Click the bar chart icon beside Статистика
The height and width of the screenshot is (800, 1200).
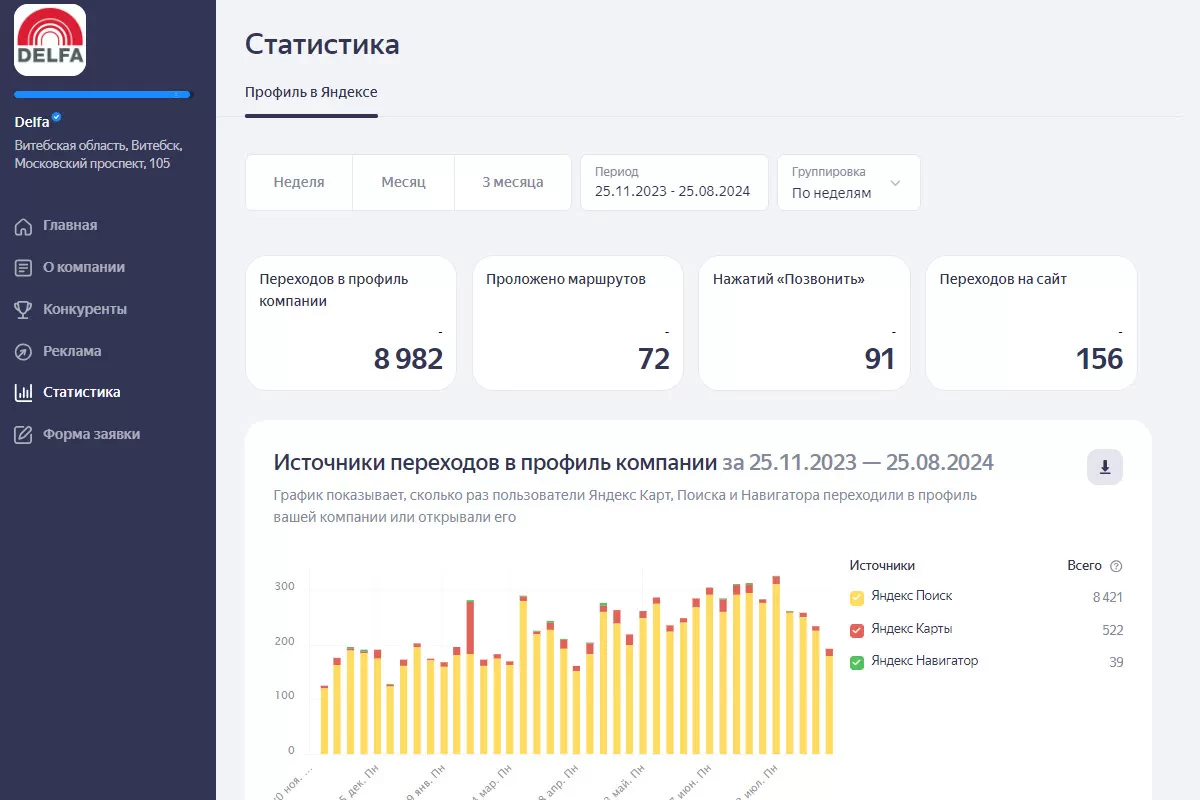click(x=23, y=393)
